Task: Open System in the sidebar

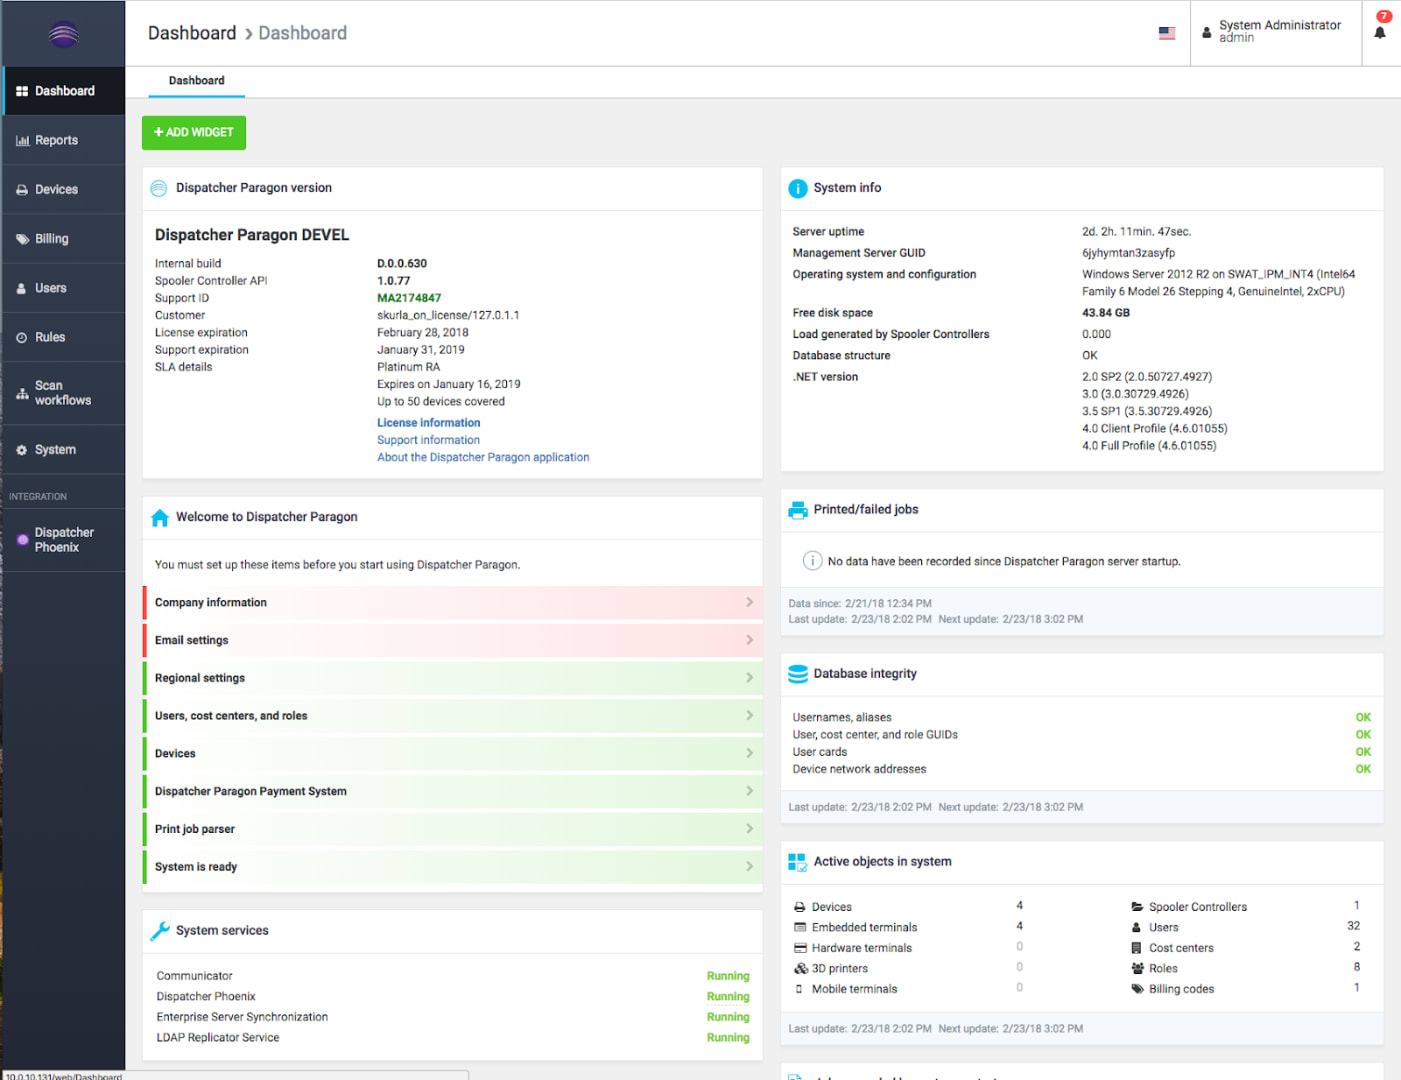Action: coord(64,450)
